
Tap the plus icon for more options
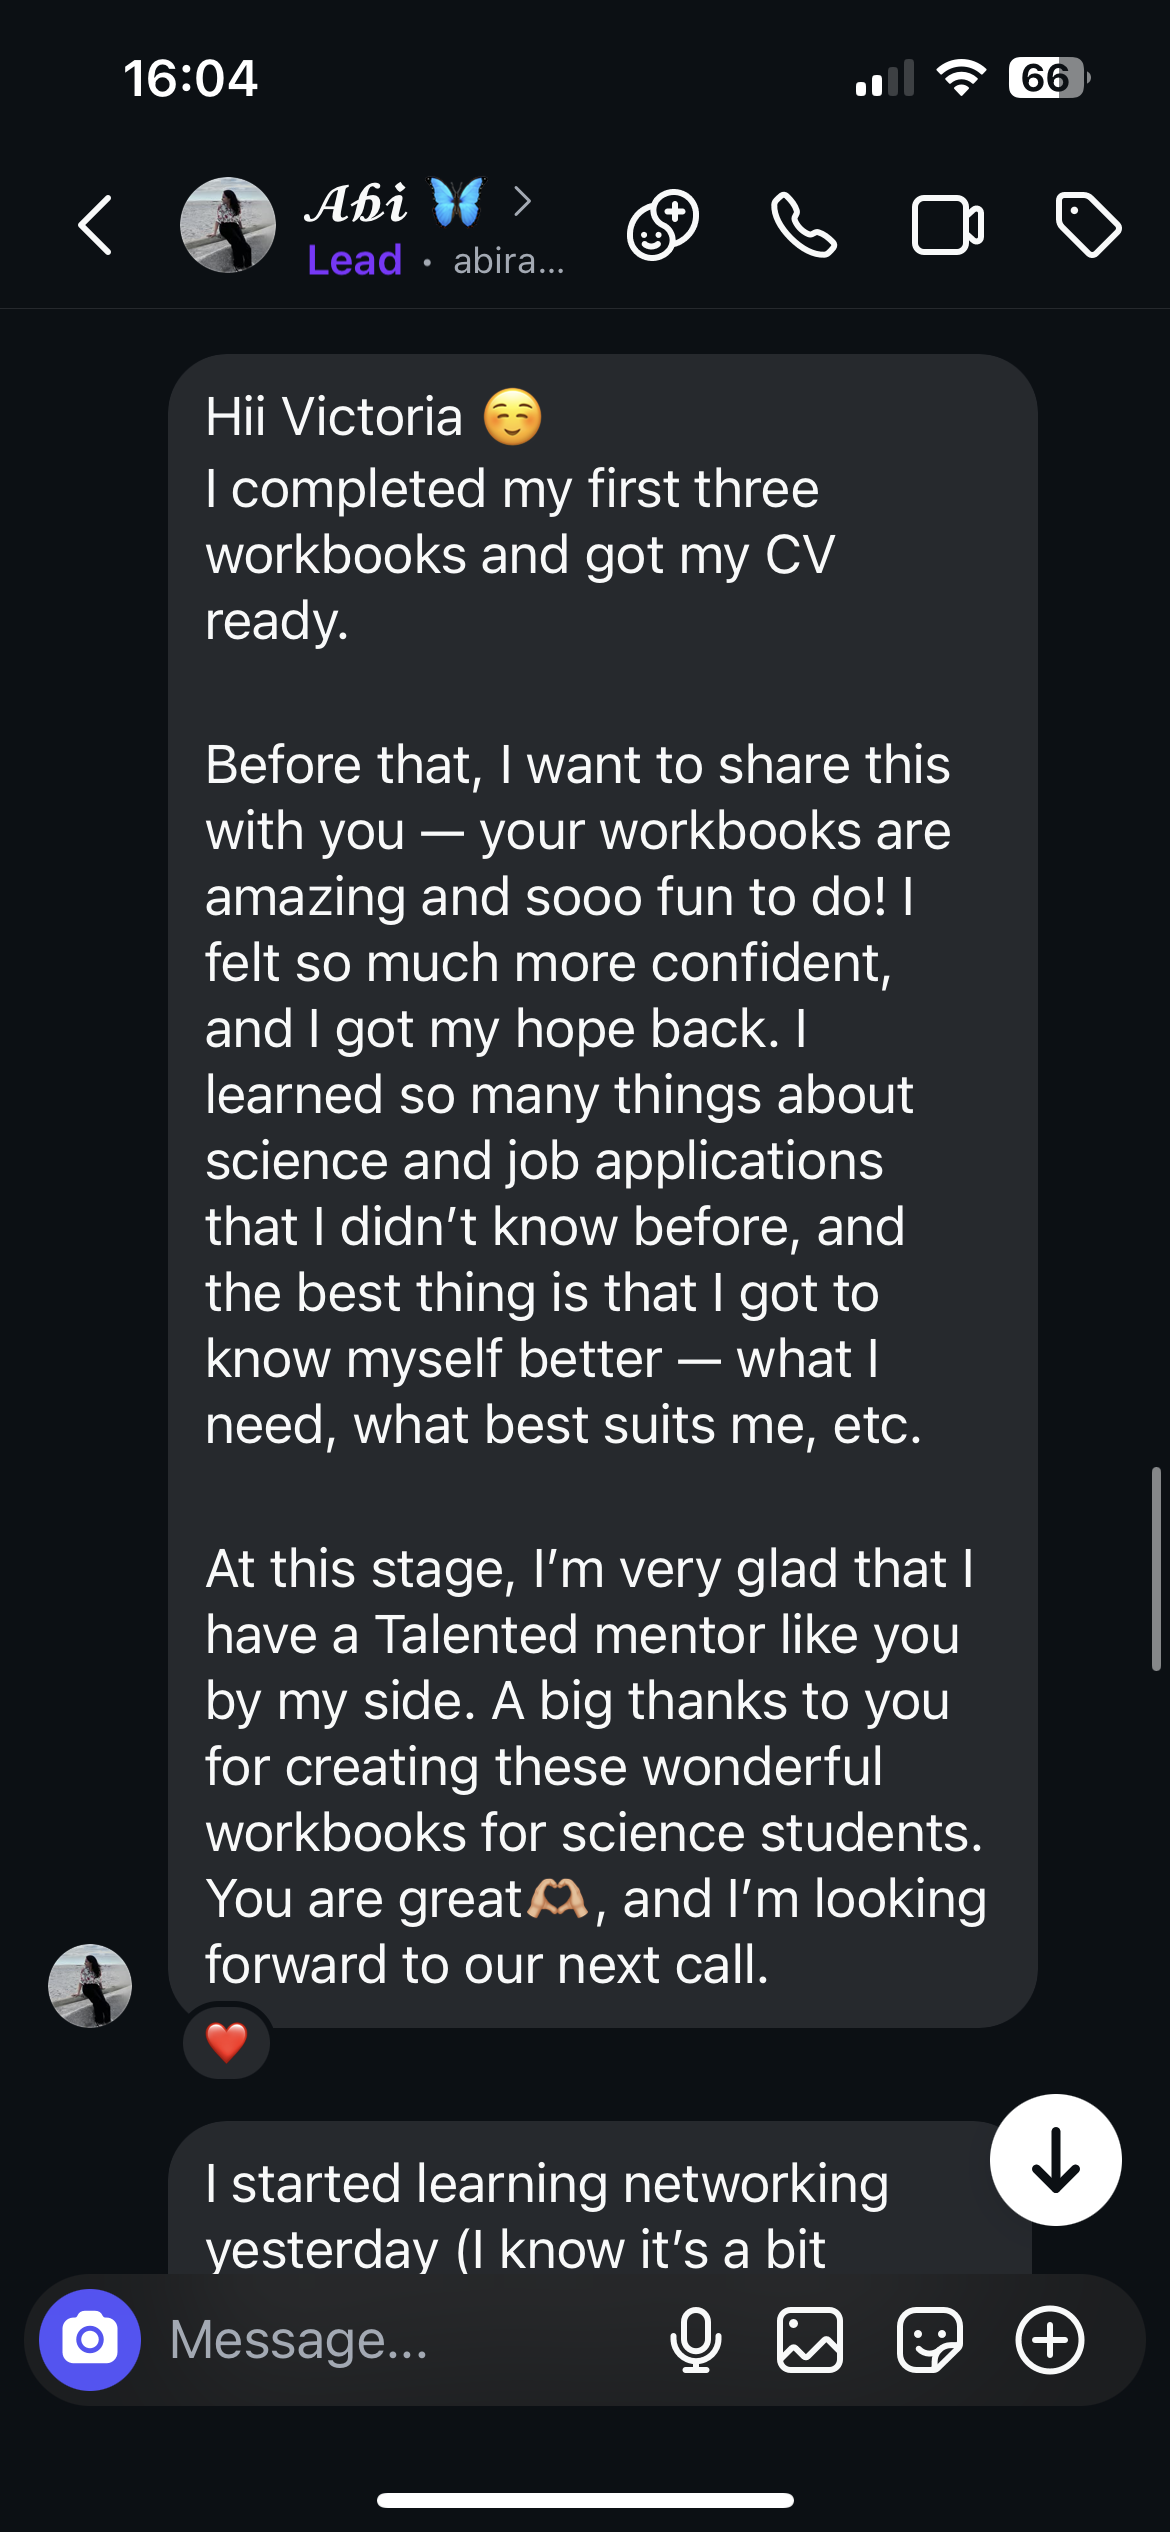click(1049, 2340)
